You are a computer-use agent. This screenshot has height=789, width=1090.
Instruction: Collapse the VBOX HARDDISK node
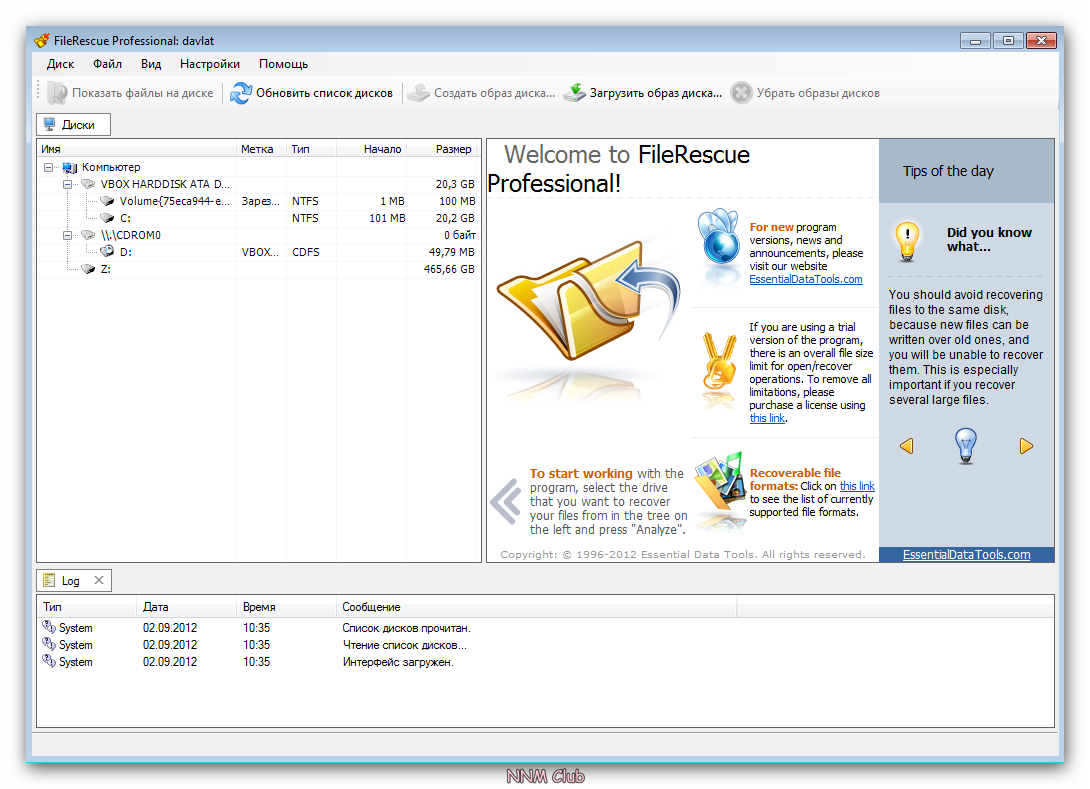tap(67, 185)
